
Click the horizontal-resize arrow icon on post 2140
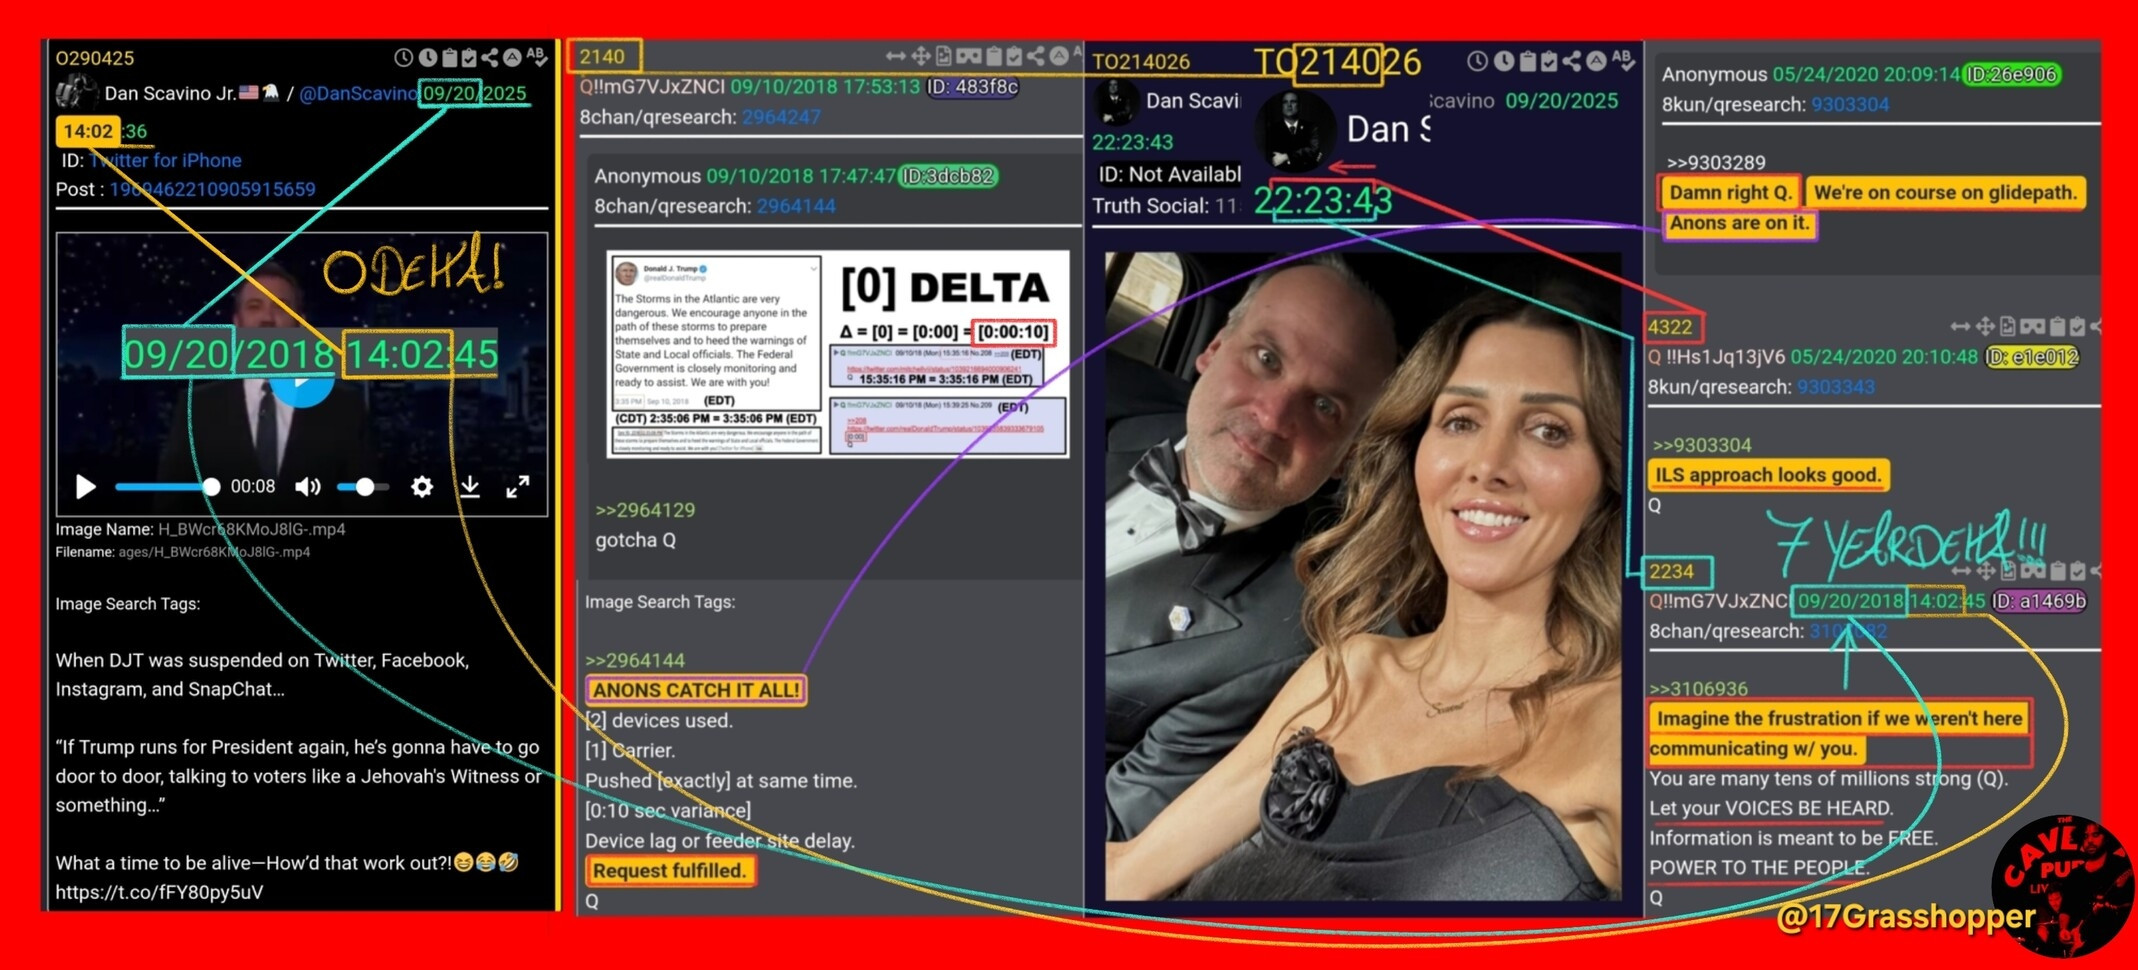pos(896,56)
